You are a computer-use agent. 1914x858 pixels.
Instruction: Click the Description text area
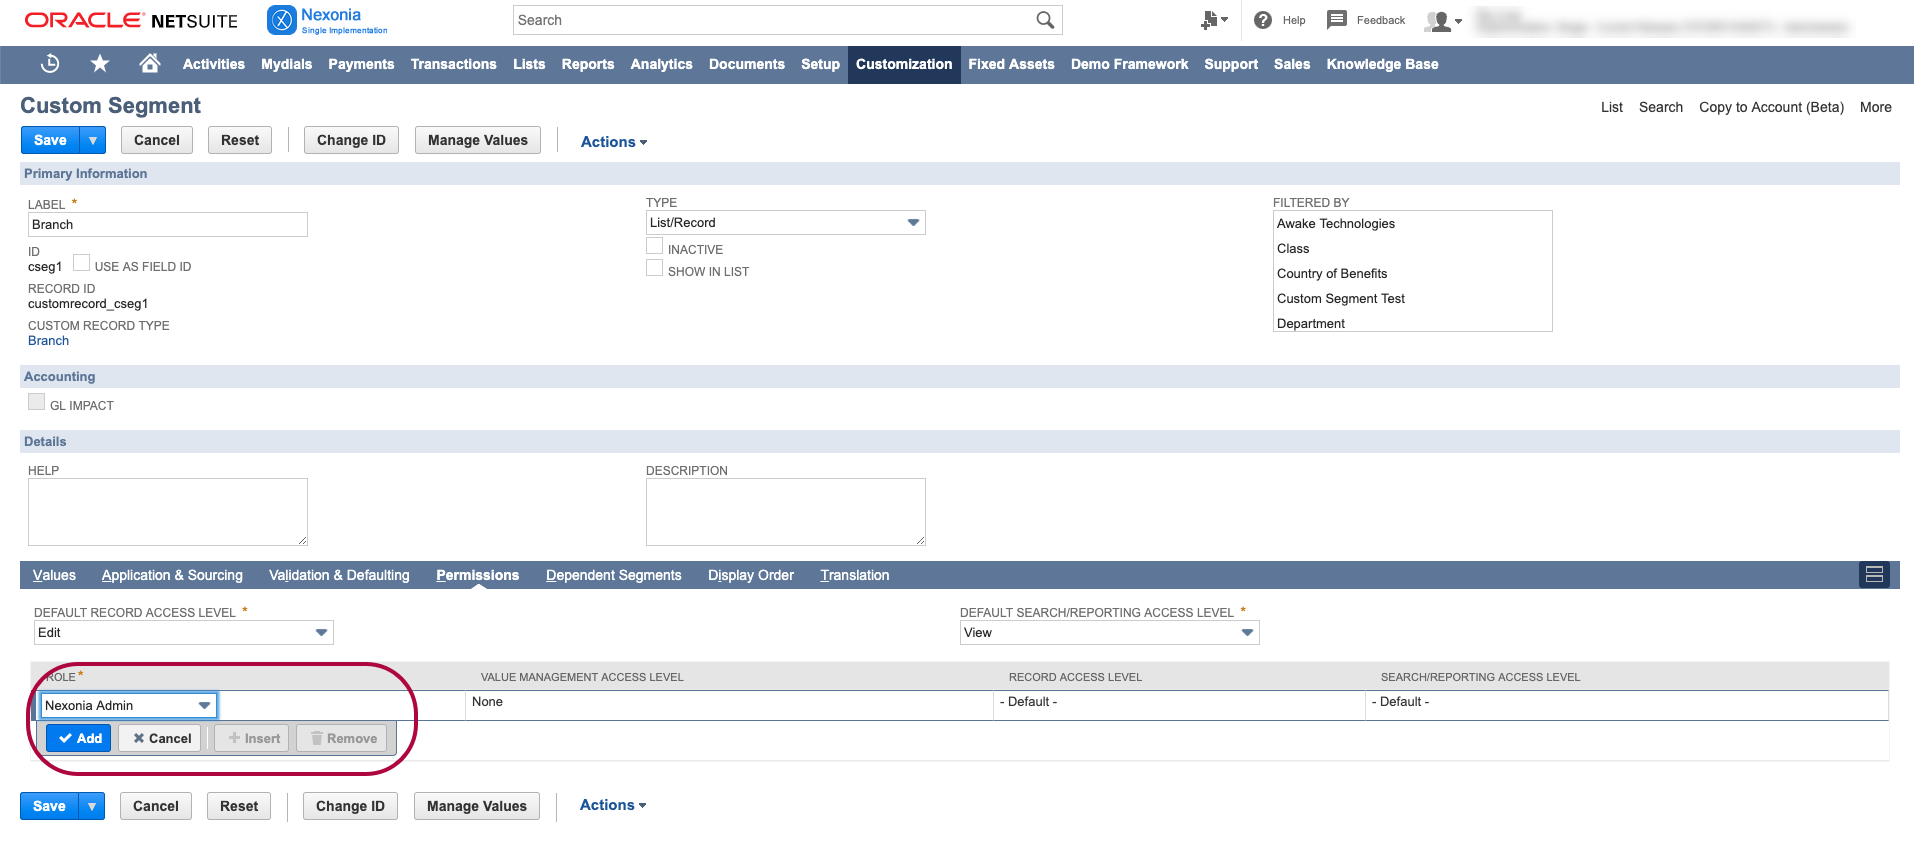click(786, 512)
